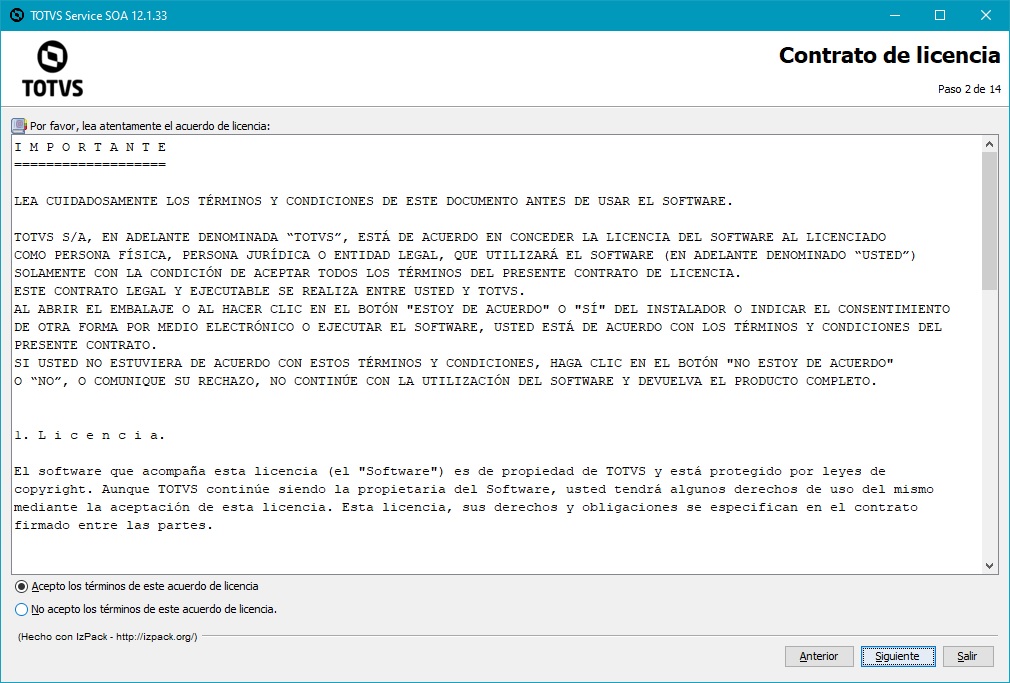Click the '1. L i c e n c i a.' section title
Image resolution: width=1010 pixels, height=683 pixels.
[x=90, y=436]
